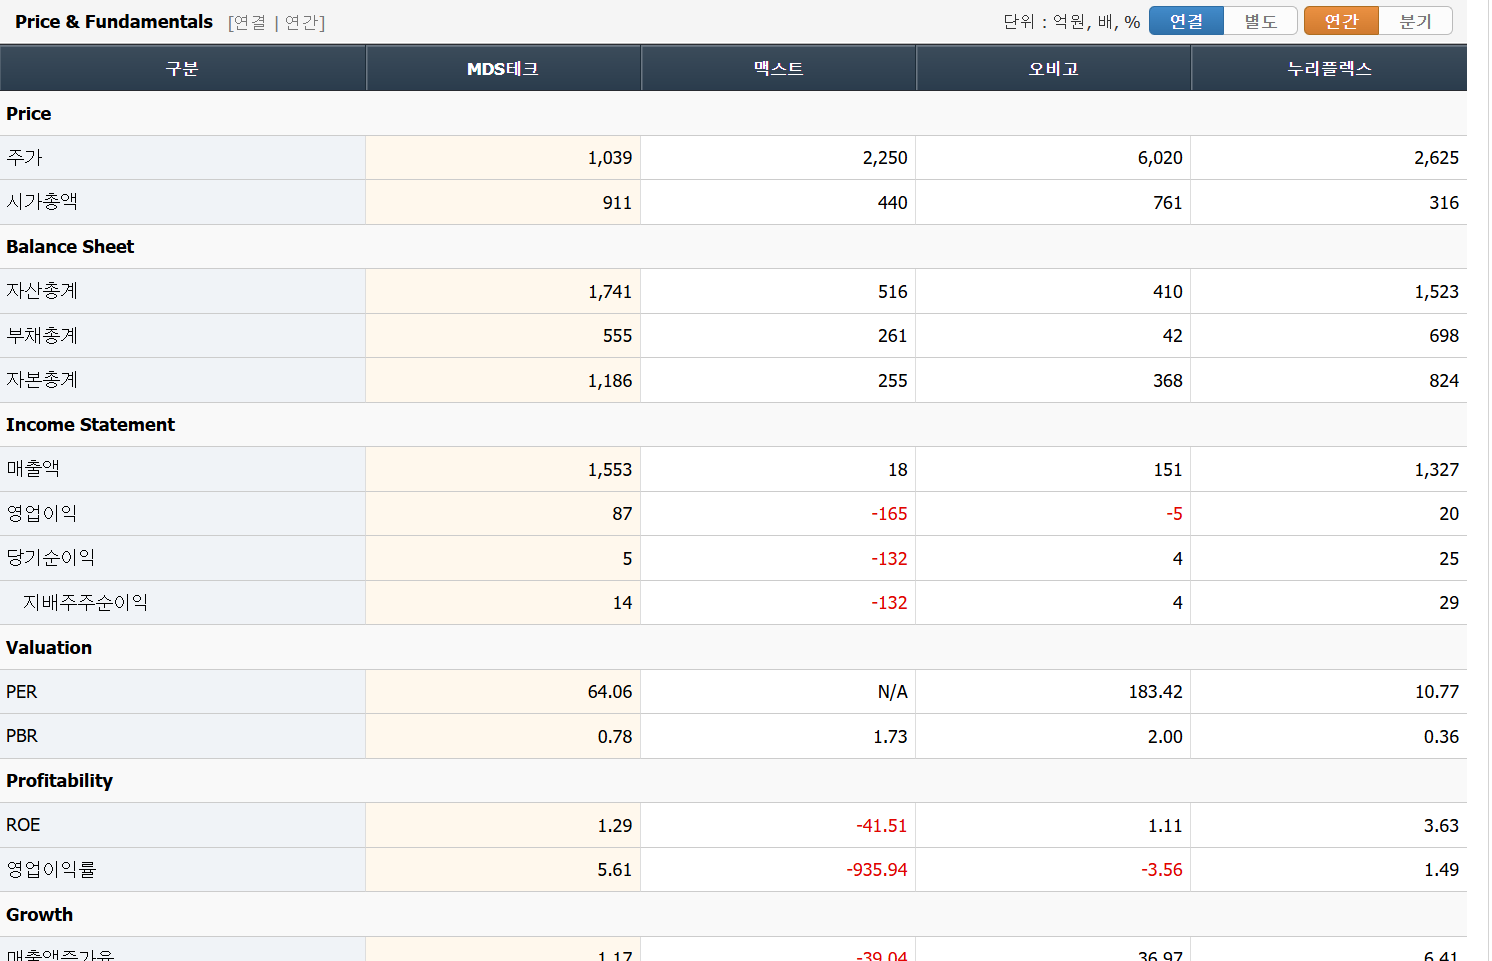Click 누리플렉스 stock price 2,625
Image resolution: width=1492 pixels, height=961 pixels.
pyautogui.click(x=1436, y=158)
